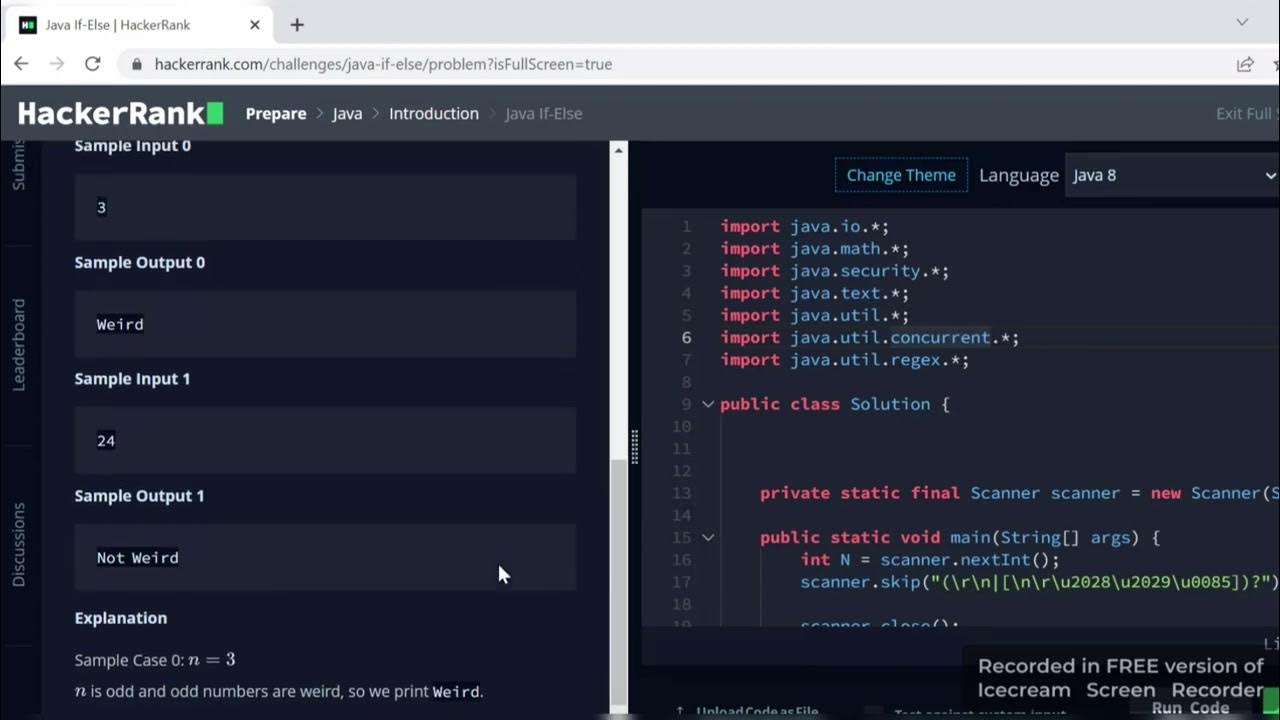Click the problem pane scroll-up arrow
Viewport: 1280px width, 720px height.
pos(618,150)
